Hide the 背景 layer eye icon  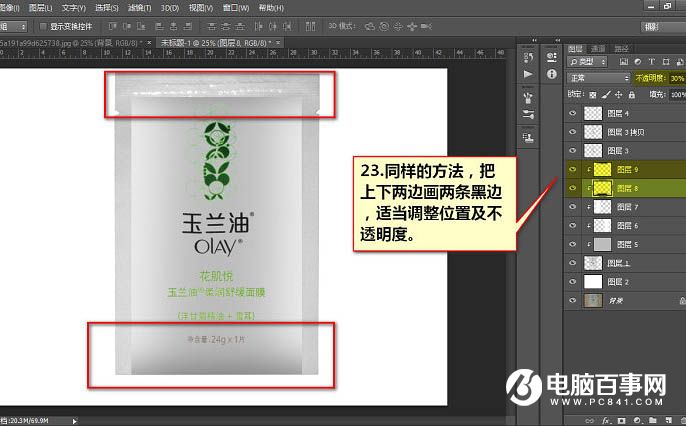572,300
